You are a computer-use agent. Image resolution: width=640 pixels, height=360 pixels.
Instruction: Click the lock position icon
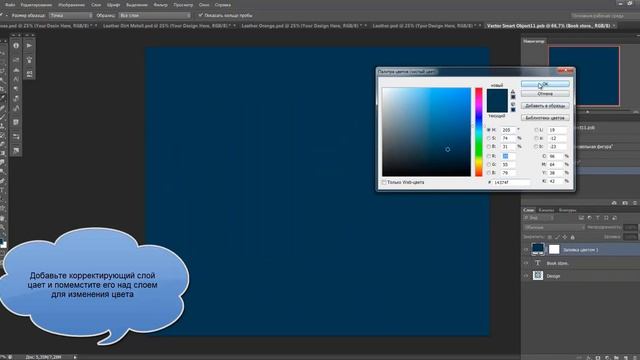(x=565, y=237)
